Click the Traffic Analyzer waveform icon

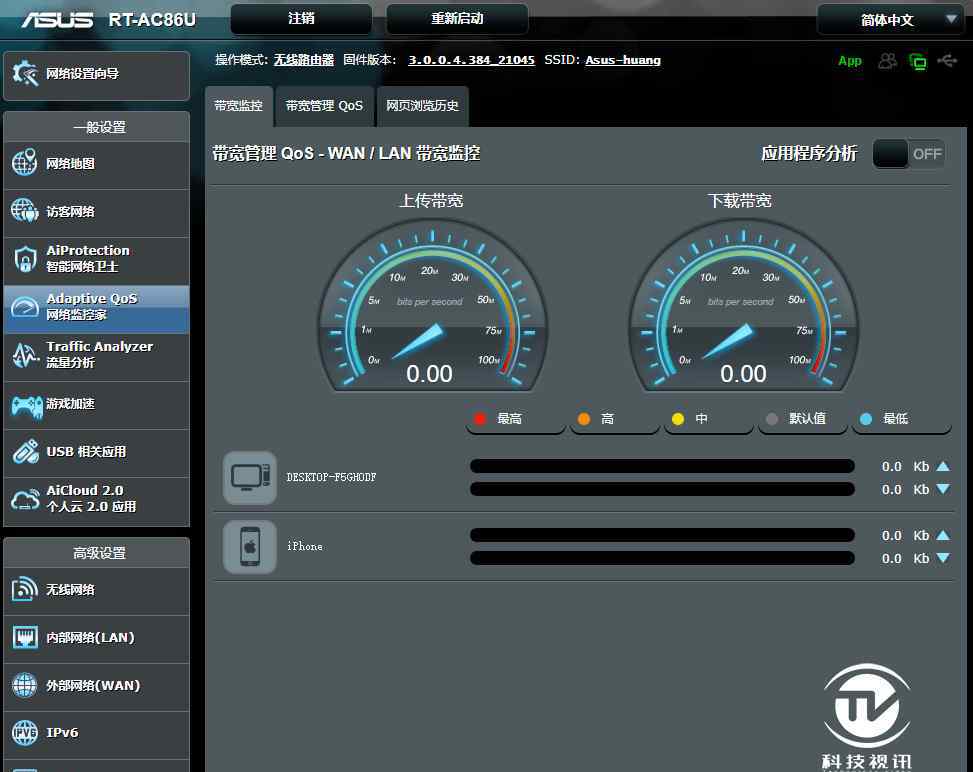pos(25,355)
